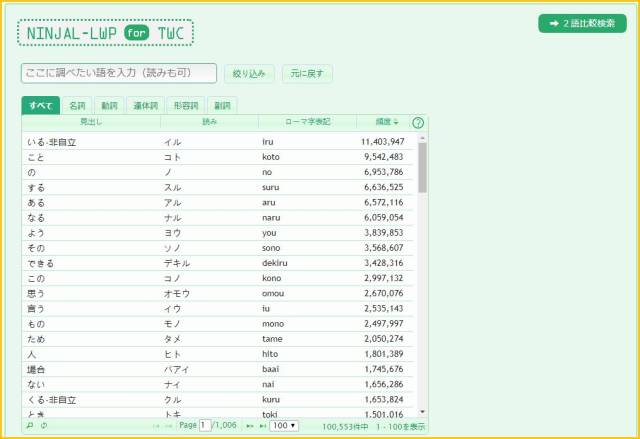This screenshot has height=439, width=640.
Task: Jump to first page using pager arrow
Action: pos(155,426)
